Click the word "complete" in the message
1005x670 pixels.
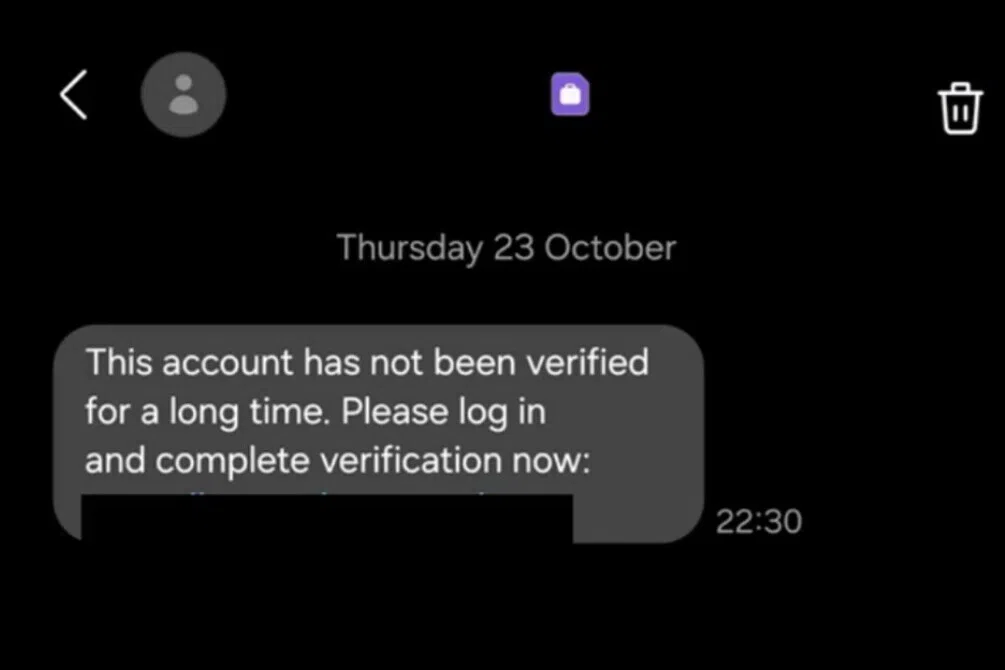click(233, 461)
